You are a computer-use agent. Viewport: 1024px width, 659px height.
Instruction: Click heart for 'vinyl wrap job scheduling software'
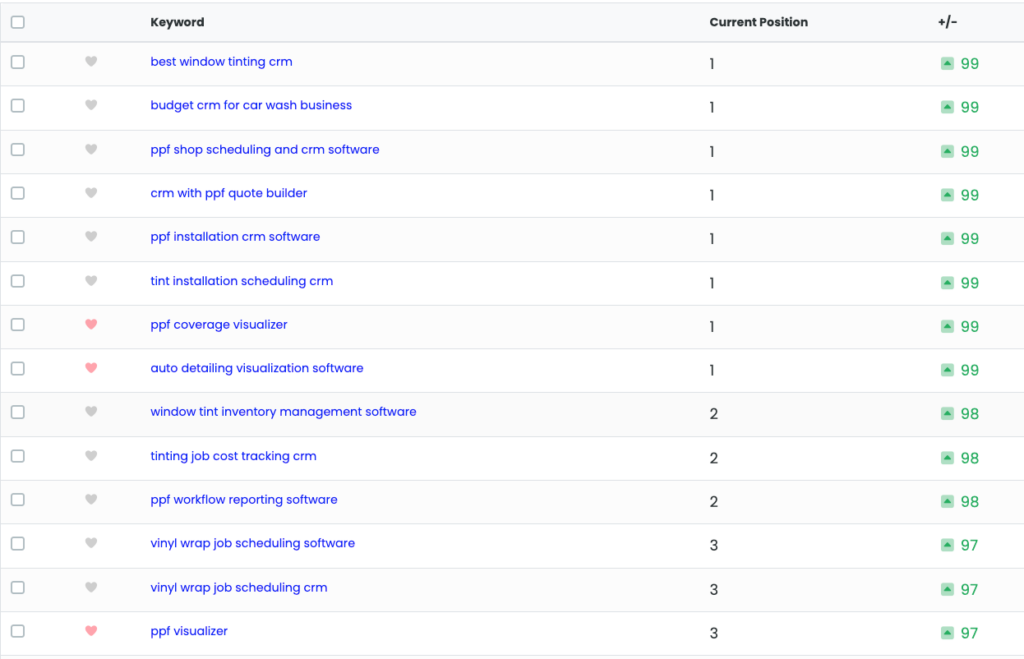click(x=91, y=543)
